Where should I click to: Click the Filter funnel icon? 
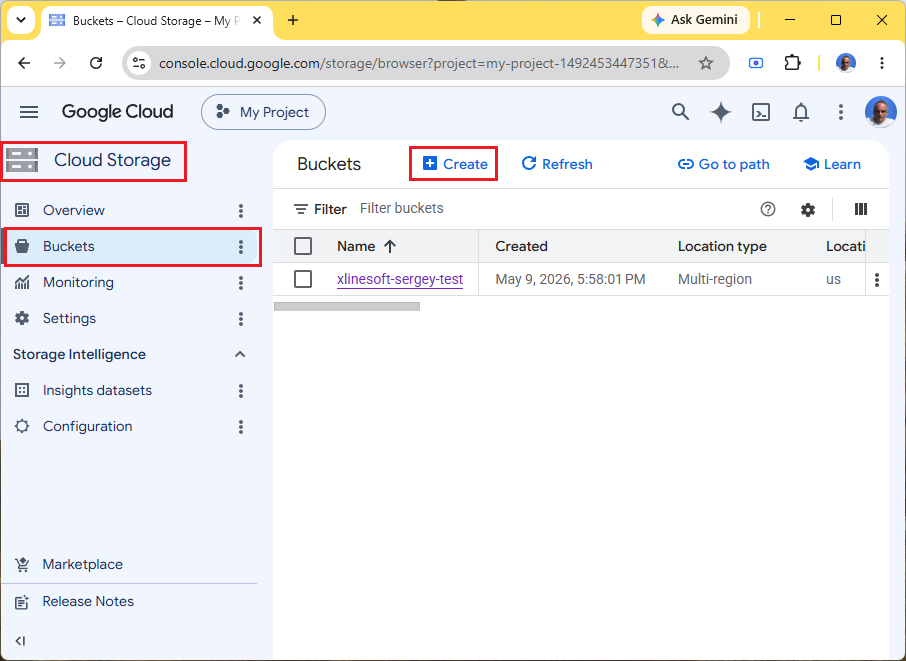300,209
